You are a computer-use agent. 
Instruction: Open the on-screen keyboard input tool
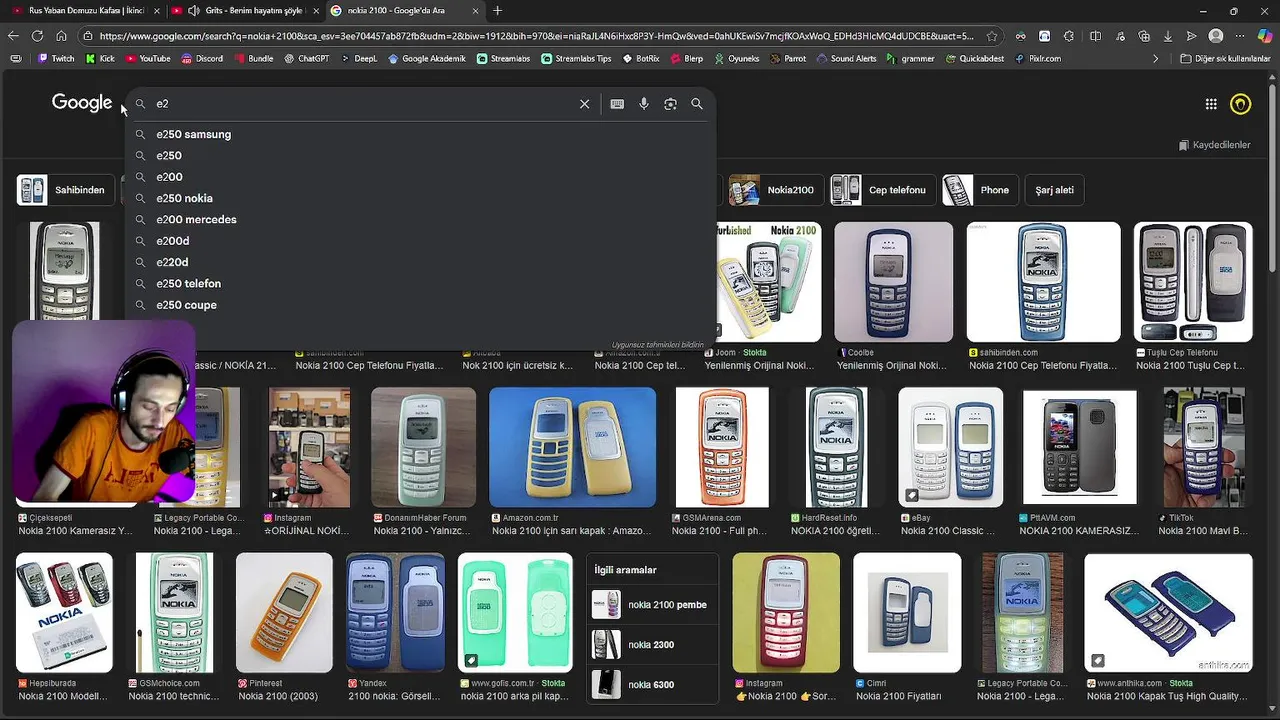coord(617,104)
